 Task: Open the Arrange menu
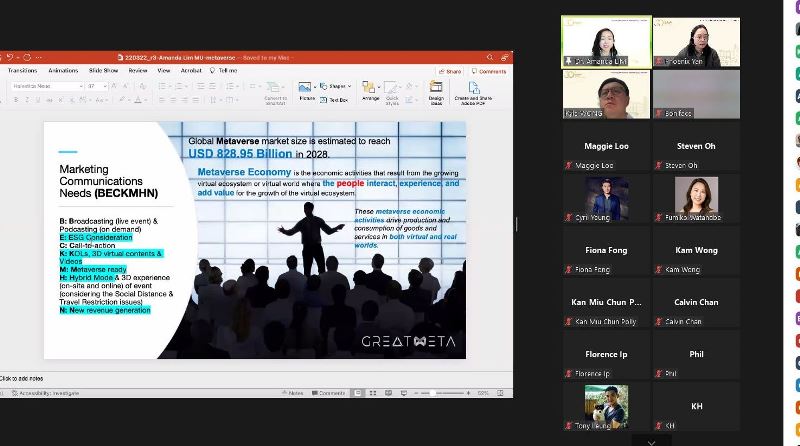click(370, 91)
